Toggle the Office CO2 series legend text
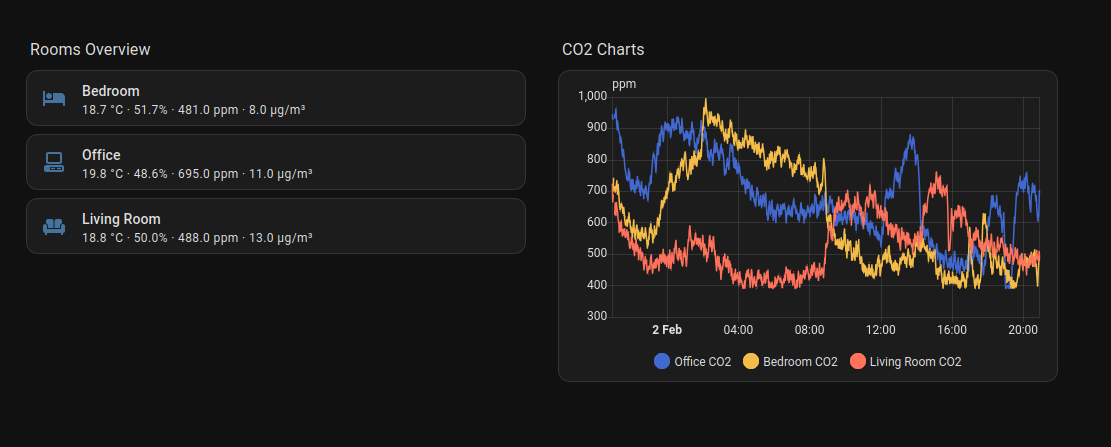The image size is (1111, 447). click(703, 361)
